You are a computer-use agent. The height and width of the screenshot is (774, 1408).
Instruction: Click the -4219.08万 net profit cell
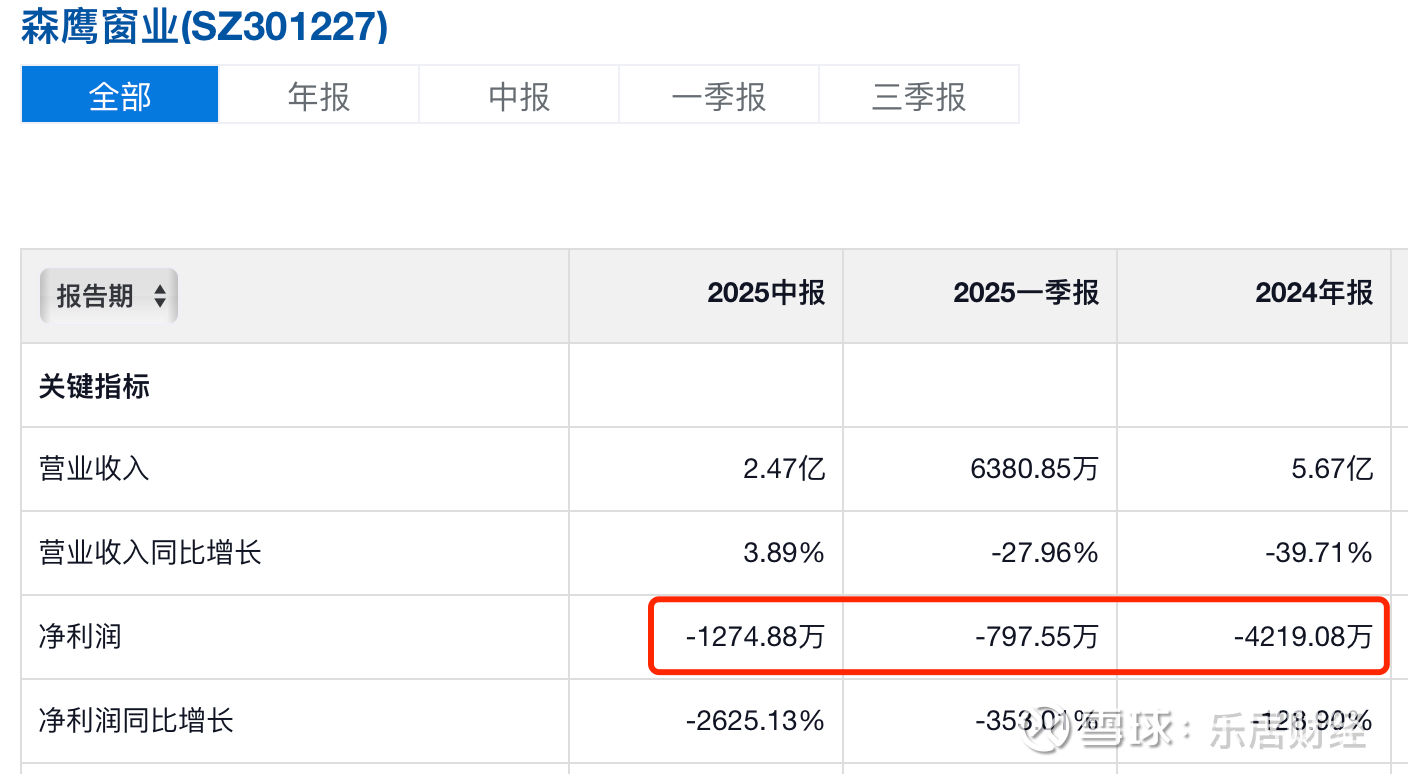click(1301, 636)
